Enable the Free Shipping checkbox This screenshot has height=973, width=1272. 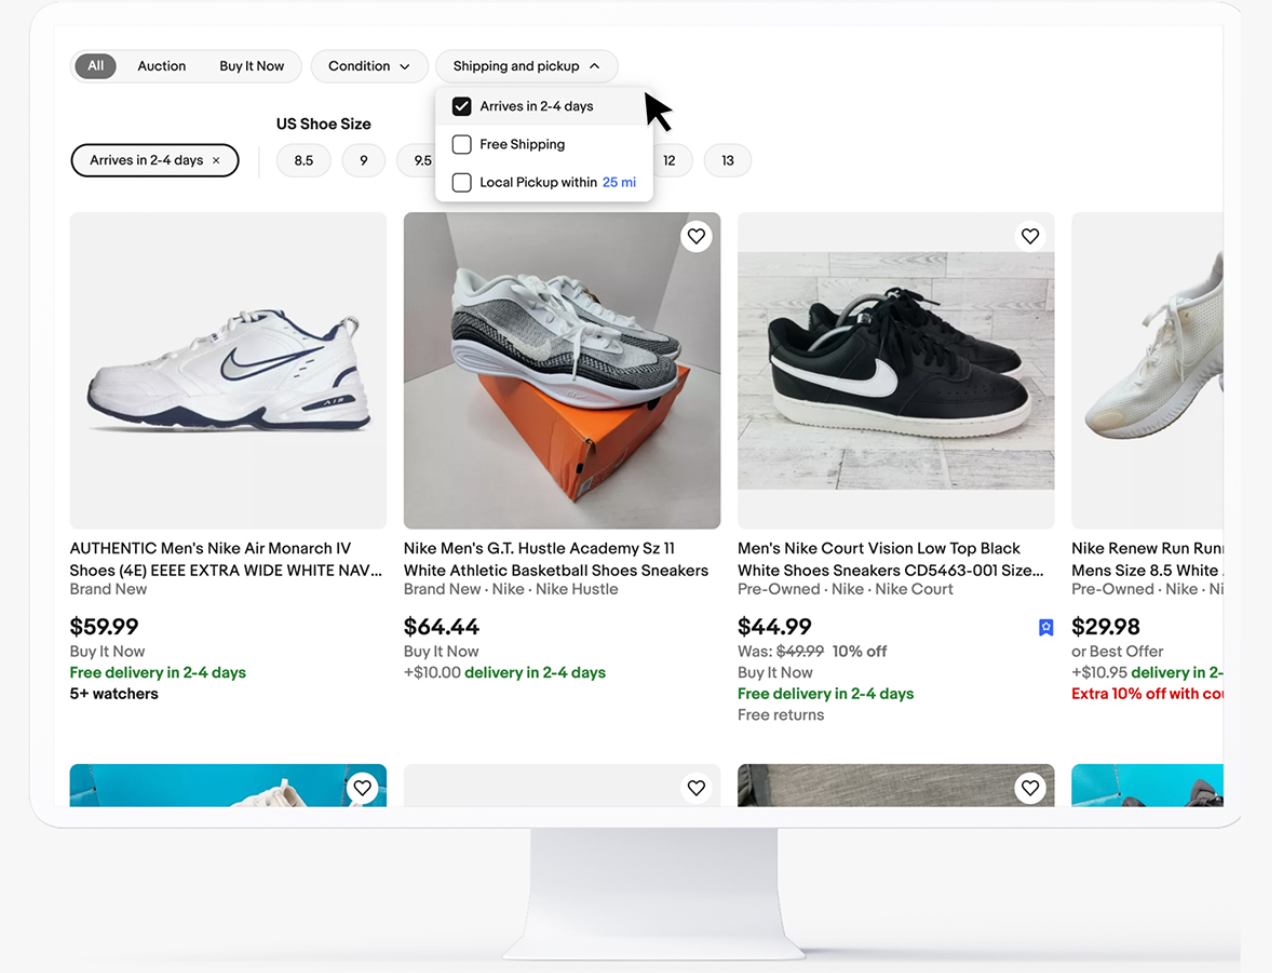pos(462,145)
